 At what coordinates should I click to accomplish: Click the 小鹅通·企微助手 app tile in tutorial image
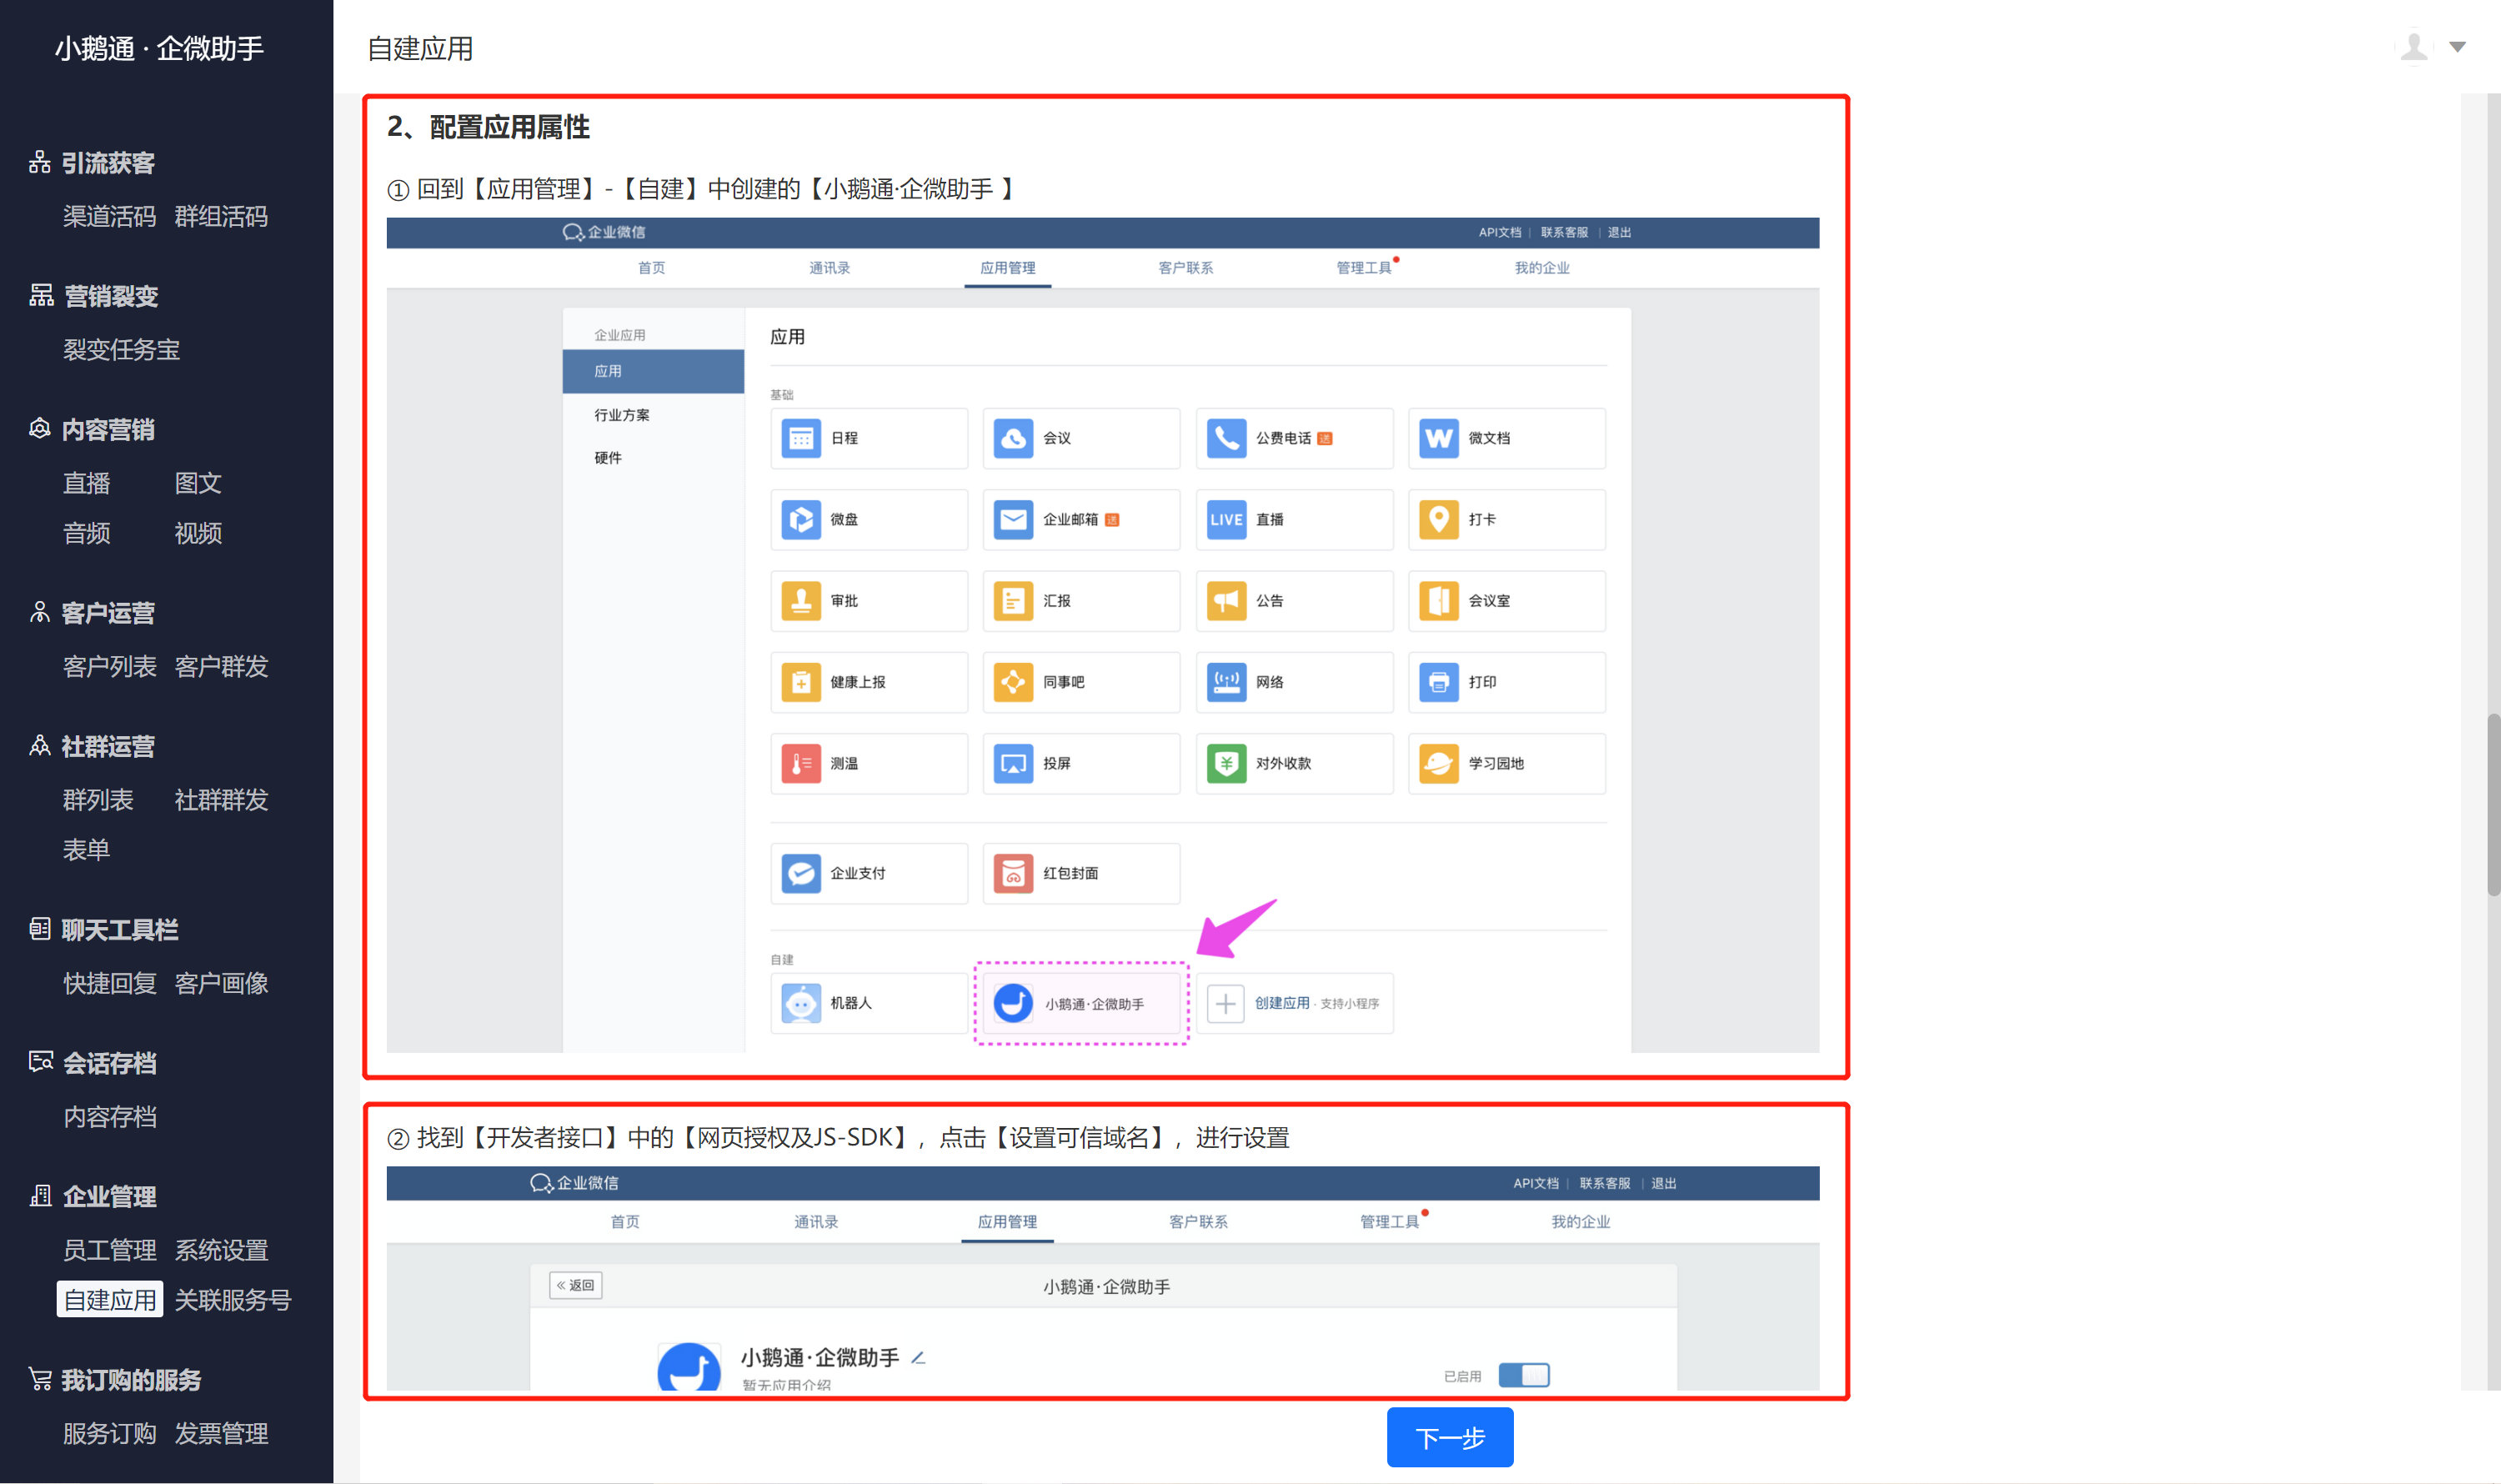(1082, 1003)
